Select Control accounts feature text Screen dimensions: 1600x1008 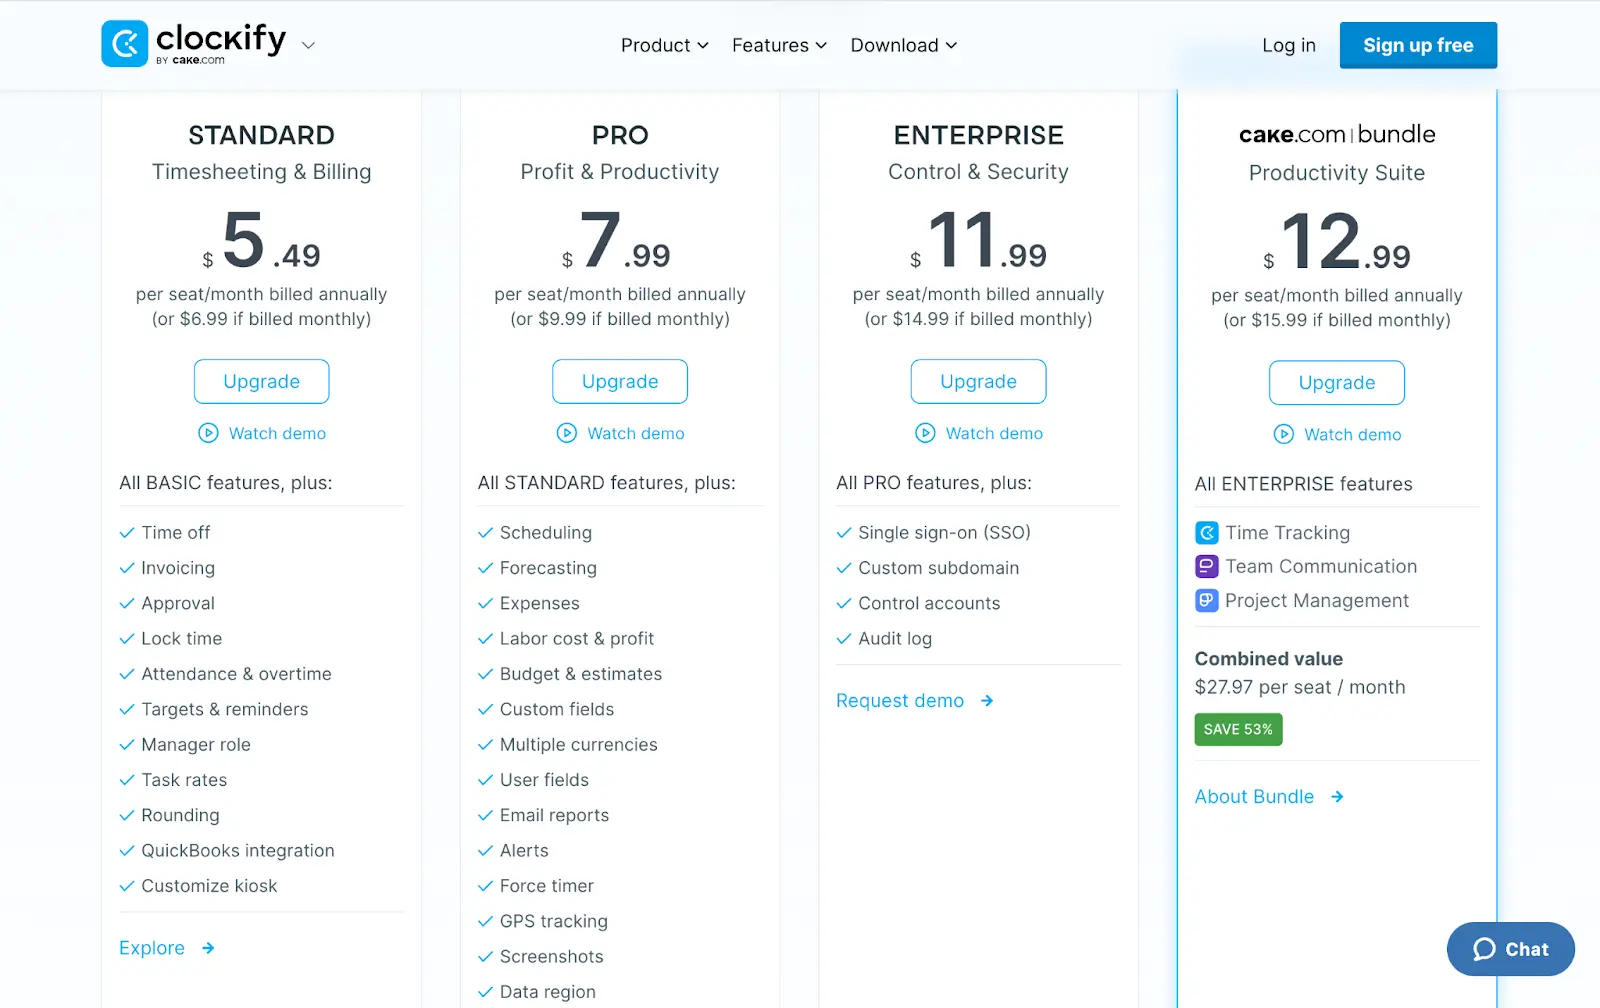(x=929, y=604)
